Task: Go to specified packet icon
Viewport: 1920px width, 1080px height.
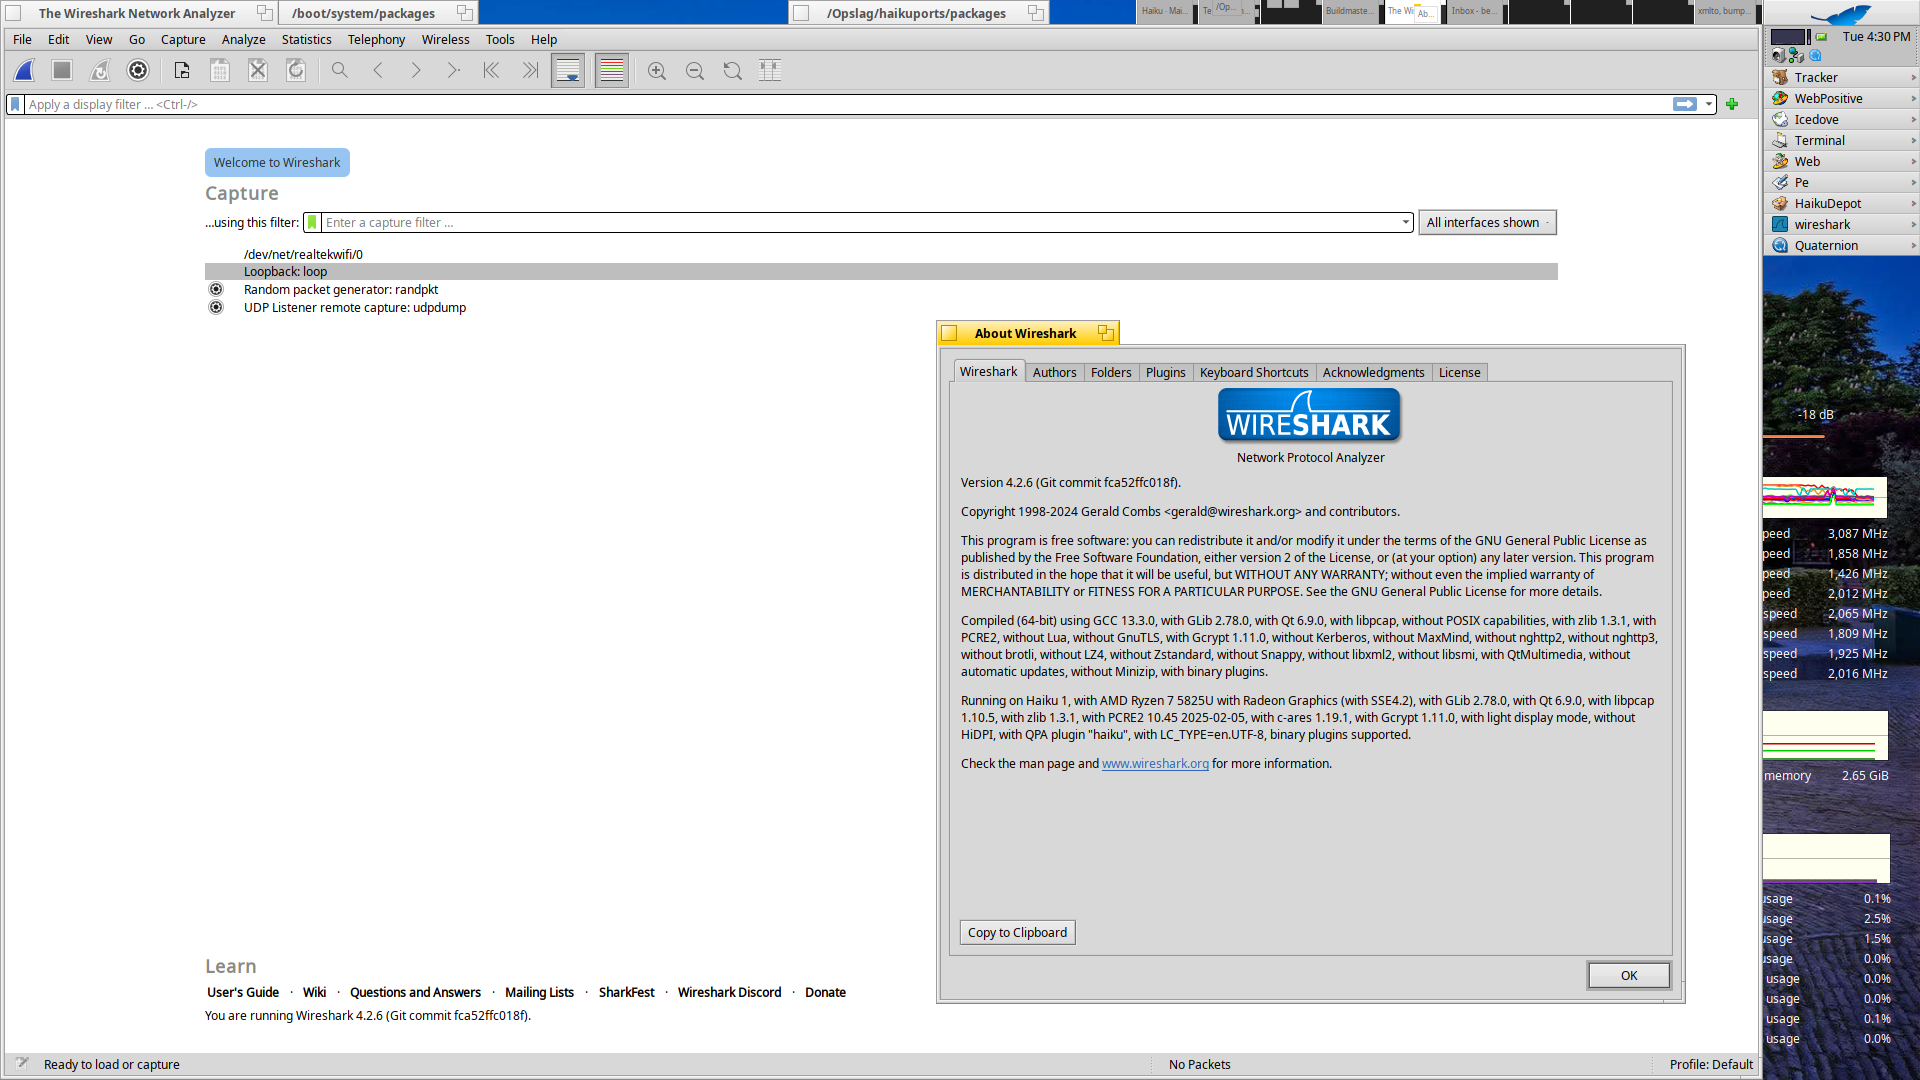Action: 454,71
